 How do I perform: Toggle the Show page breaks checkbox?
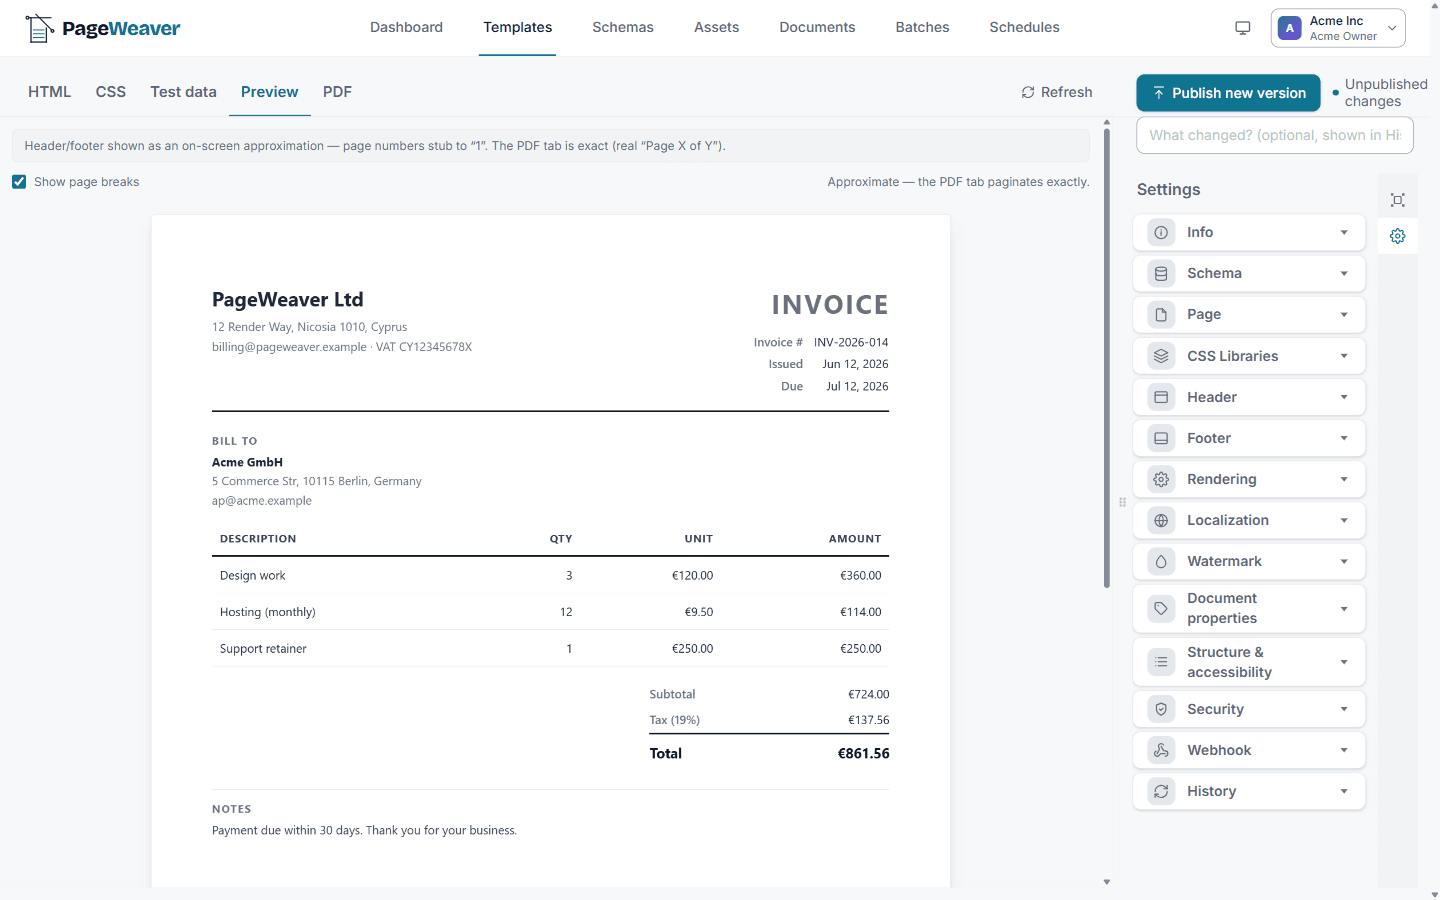point(19,182)
